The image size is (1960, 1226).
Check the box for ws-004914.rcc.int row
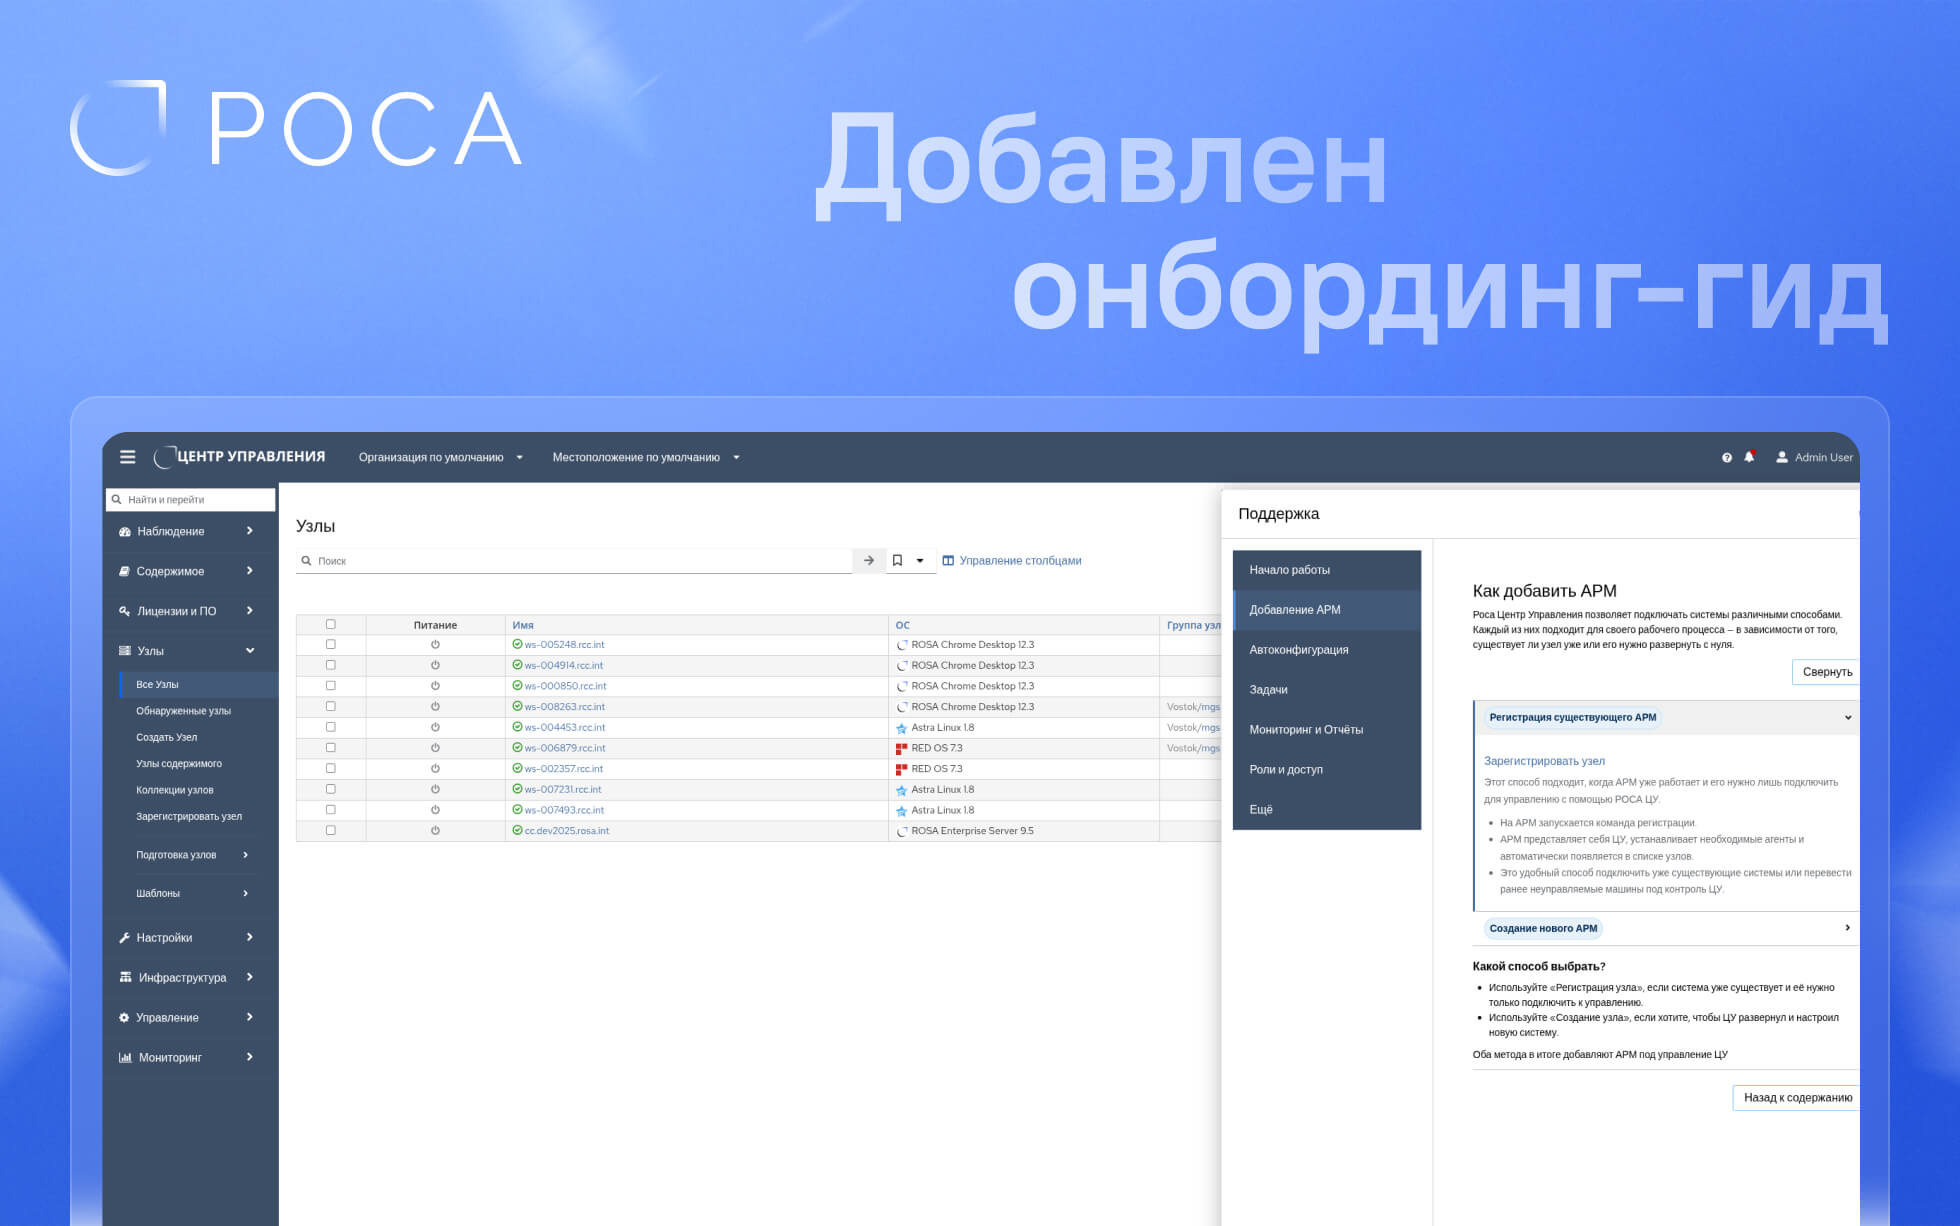(x=331, y=666)
